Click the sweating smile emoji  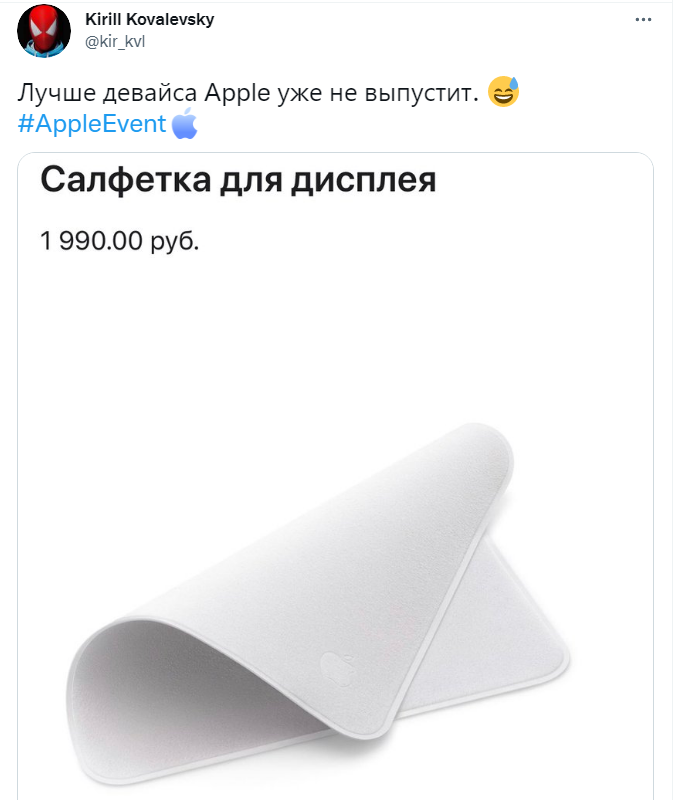[x=503, y=91]
